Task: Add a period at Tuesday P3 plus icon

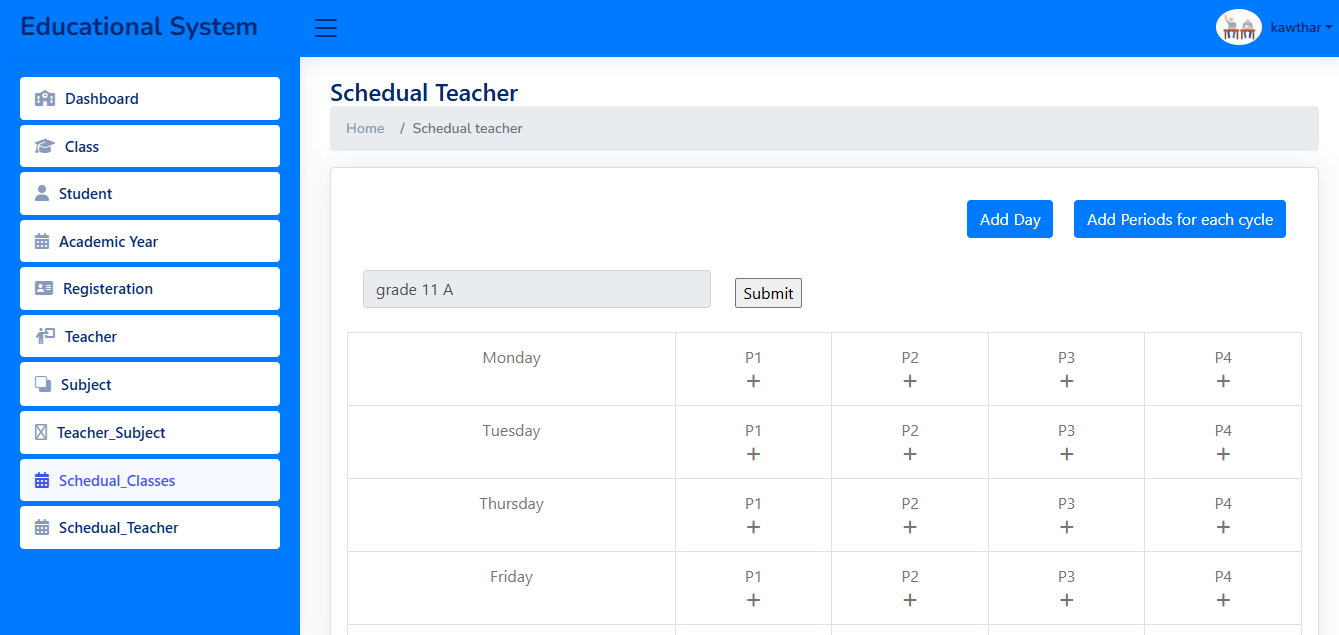Action: point(1066,454)
